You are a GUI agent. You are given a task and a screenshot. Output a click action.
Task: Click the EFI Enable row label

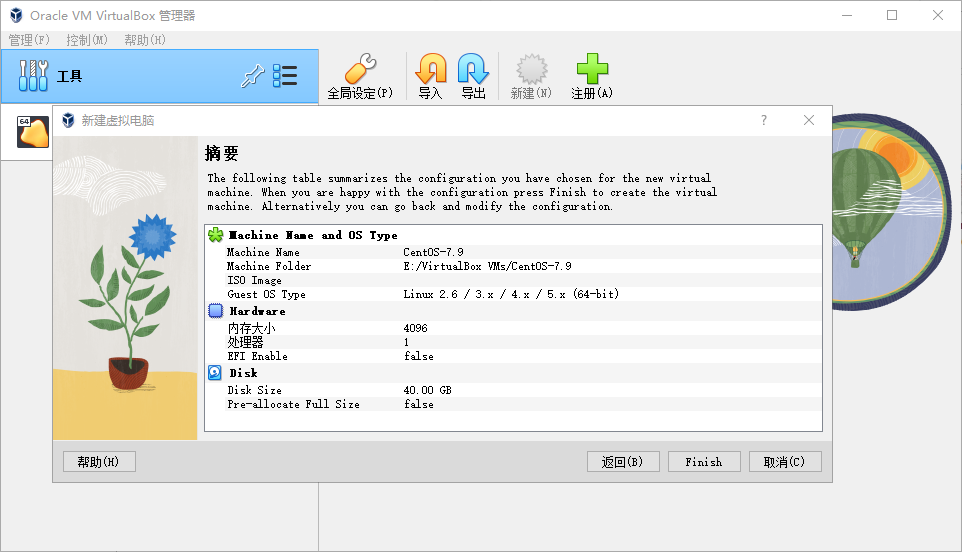click(x=257, y=356)
